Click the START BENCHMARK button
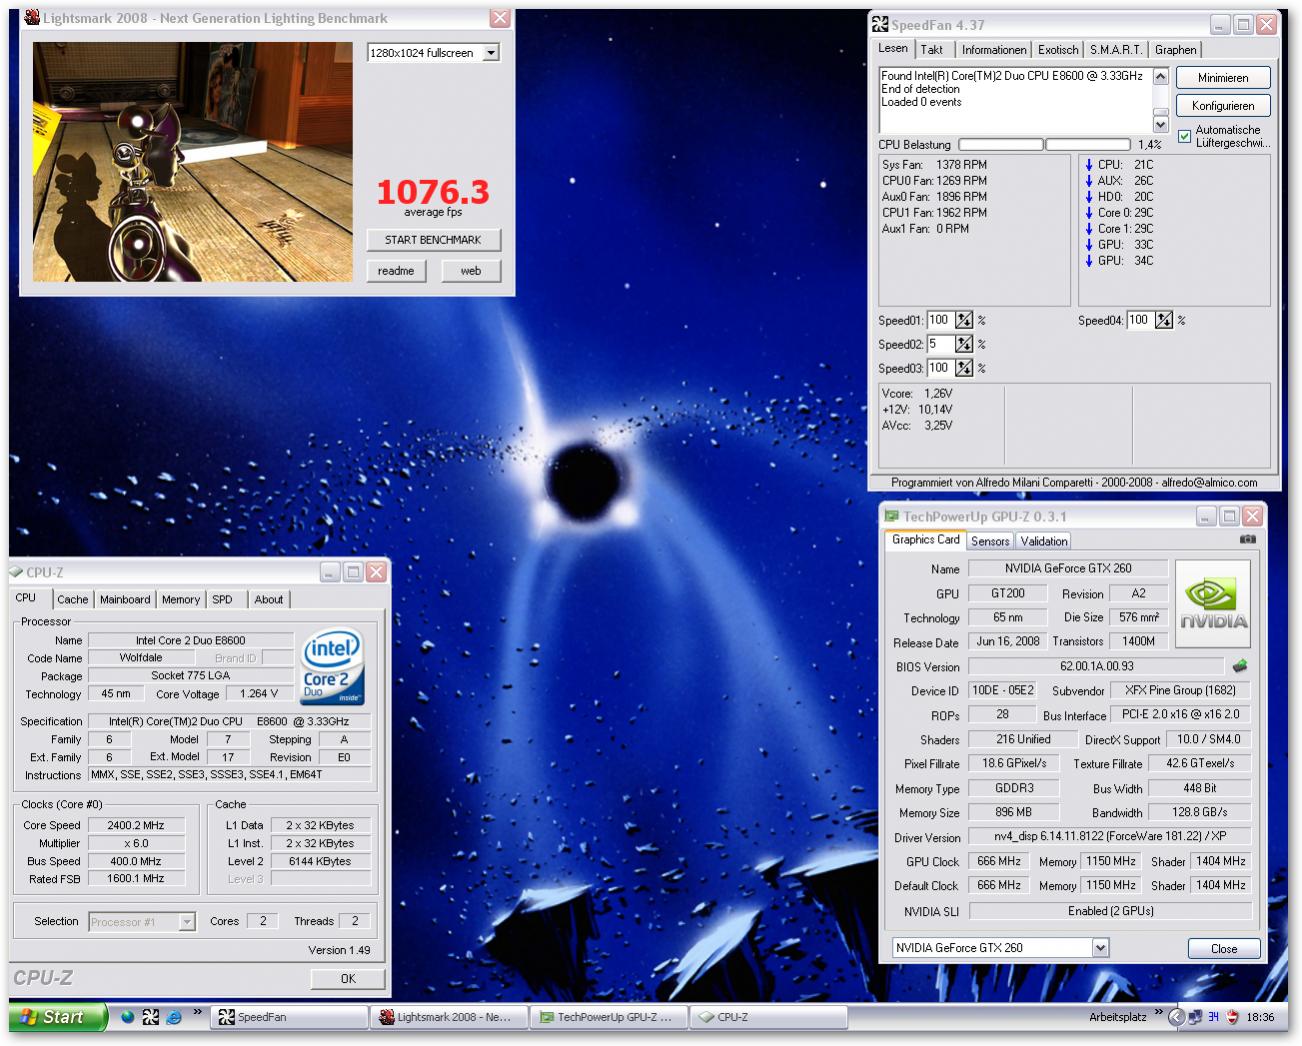The height and width of the screenshot is (1046, 1302). coord(433,240)
